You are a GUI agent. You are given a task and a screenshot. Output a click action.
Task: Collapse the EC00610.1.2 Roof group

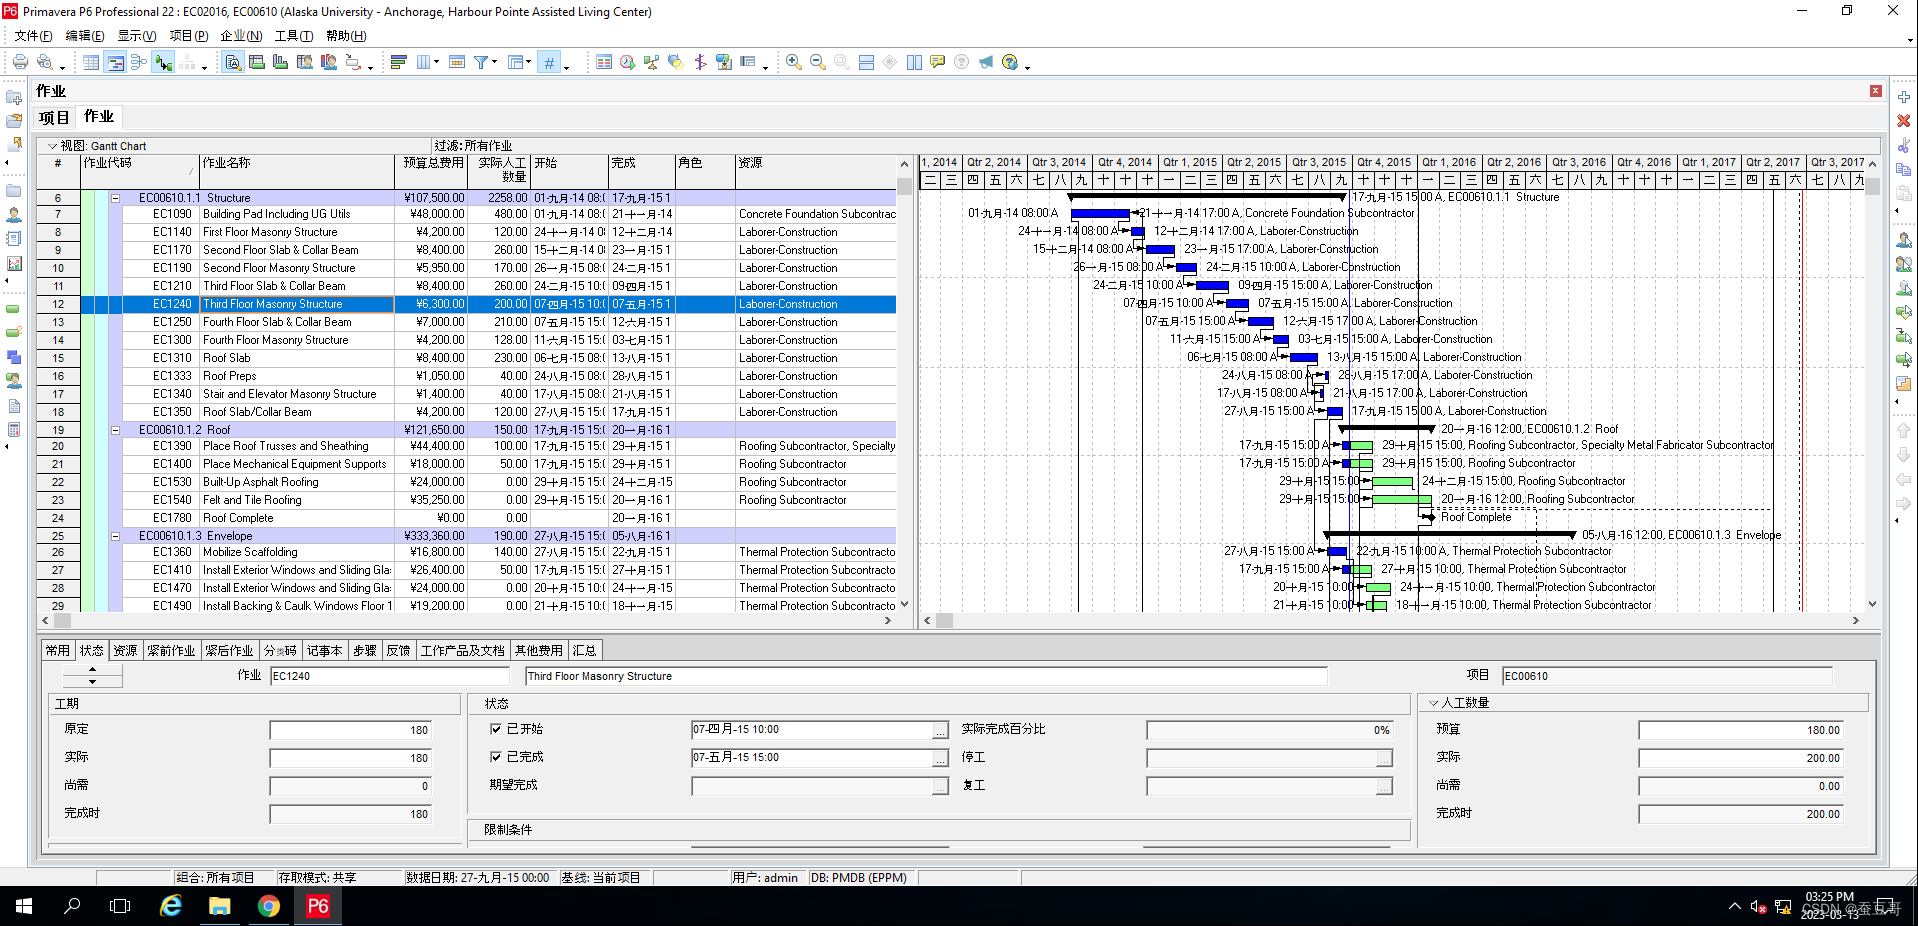pyautogui.click(x=117, y=430)
